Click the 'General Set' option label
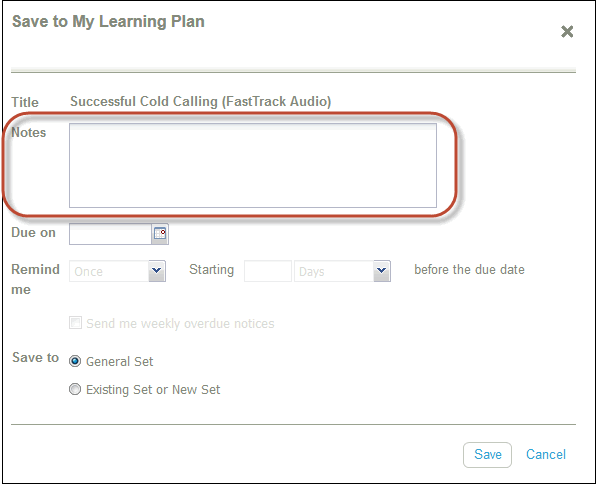The image size is (596, 484). (x=119, y=362)
